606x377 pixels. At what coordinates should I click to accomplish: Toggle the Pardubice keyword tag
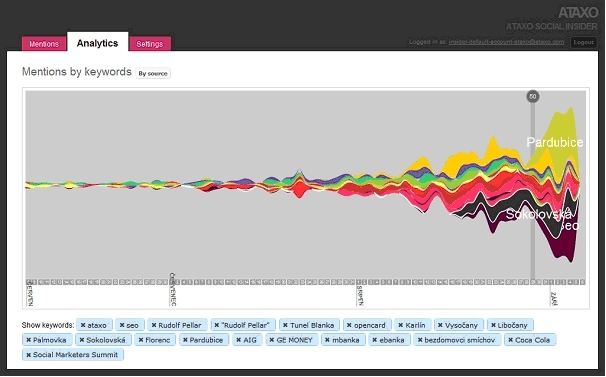click(x=204, y=340)
